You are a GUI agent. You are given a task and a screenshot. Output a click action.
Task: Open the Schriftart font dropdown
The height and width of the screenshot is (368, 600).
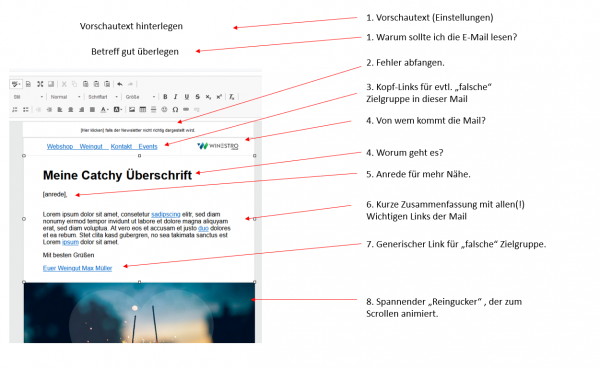tap(103, 97)
